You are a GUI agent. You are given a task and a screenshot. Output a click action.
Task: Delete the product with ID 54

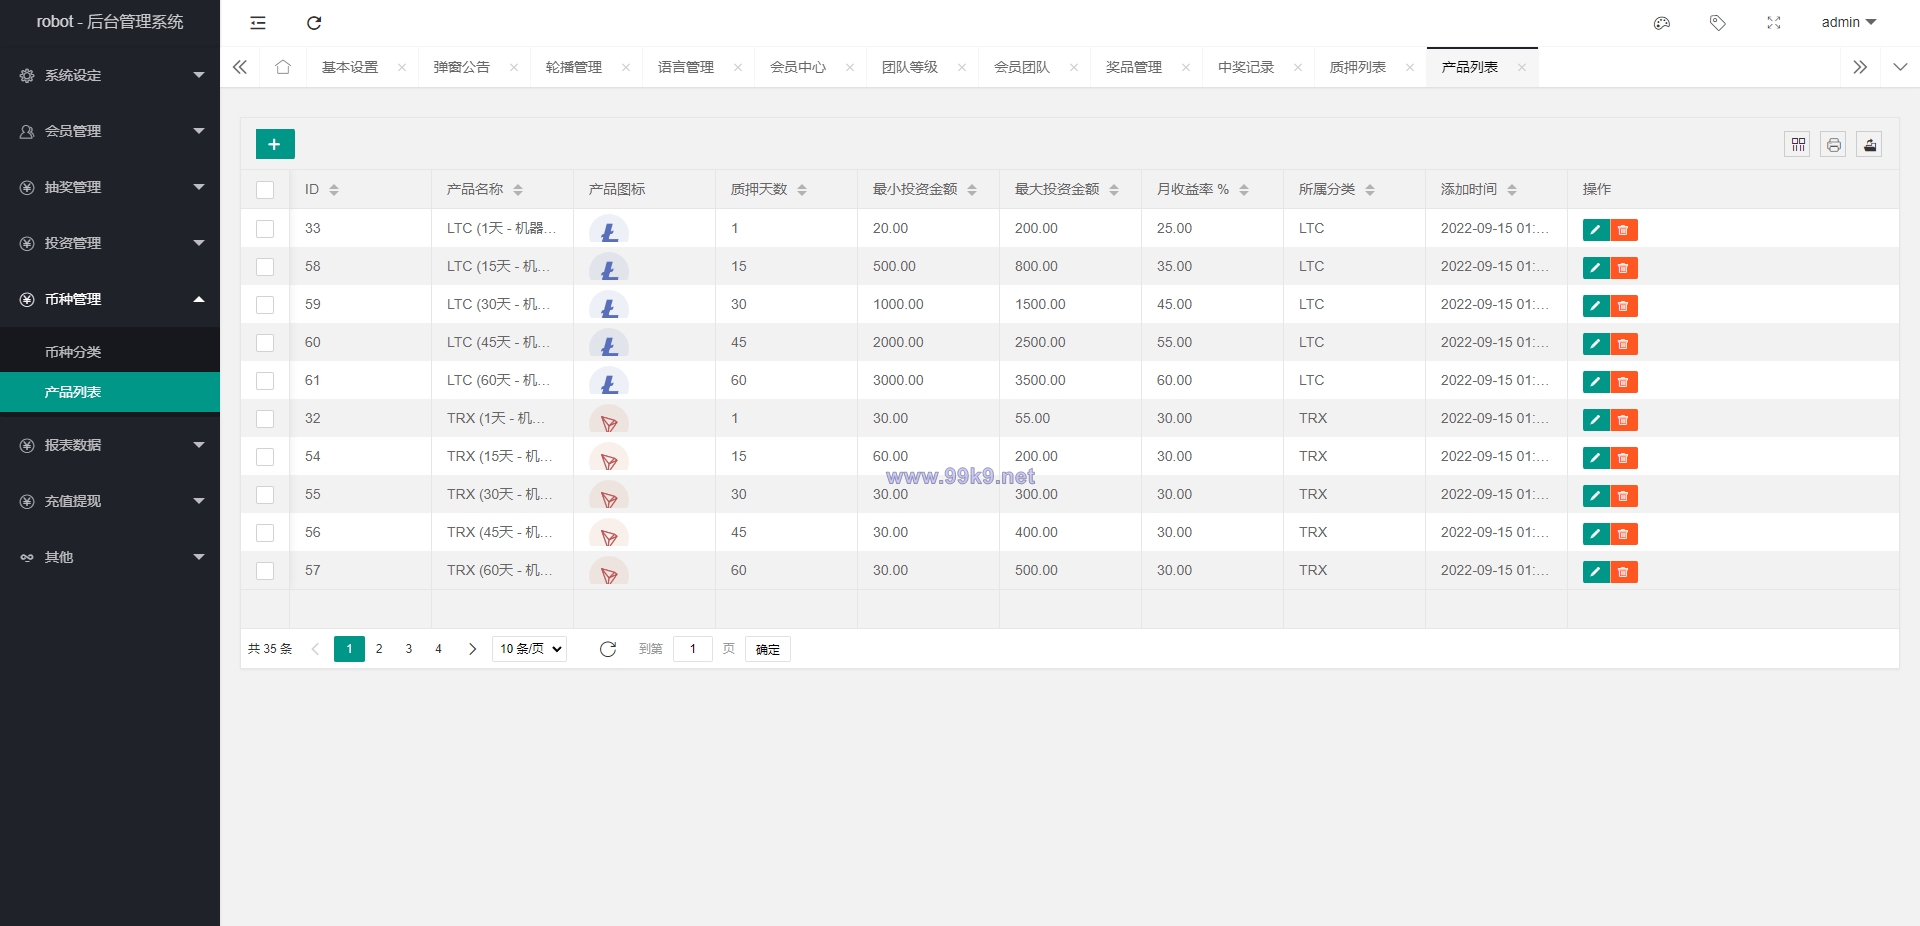[x=1624, y=458]
